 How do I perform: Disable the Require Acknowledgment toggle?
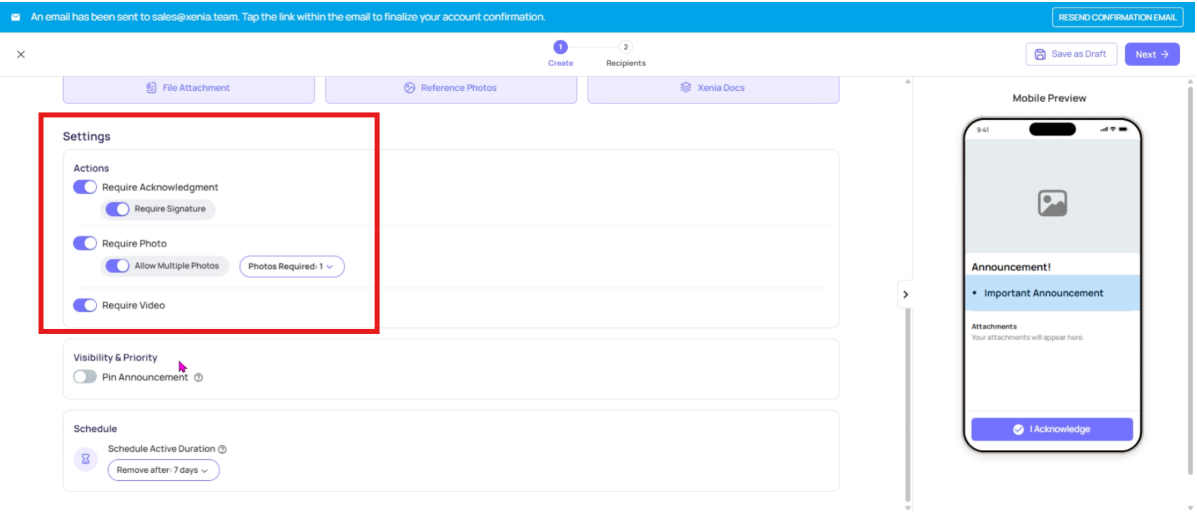(85, 187)
